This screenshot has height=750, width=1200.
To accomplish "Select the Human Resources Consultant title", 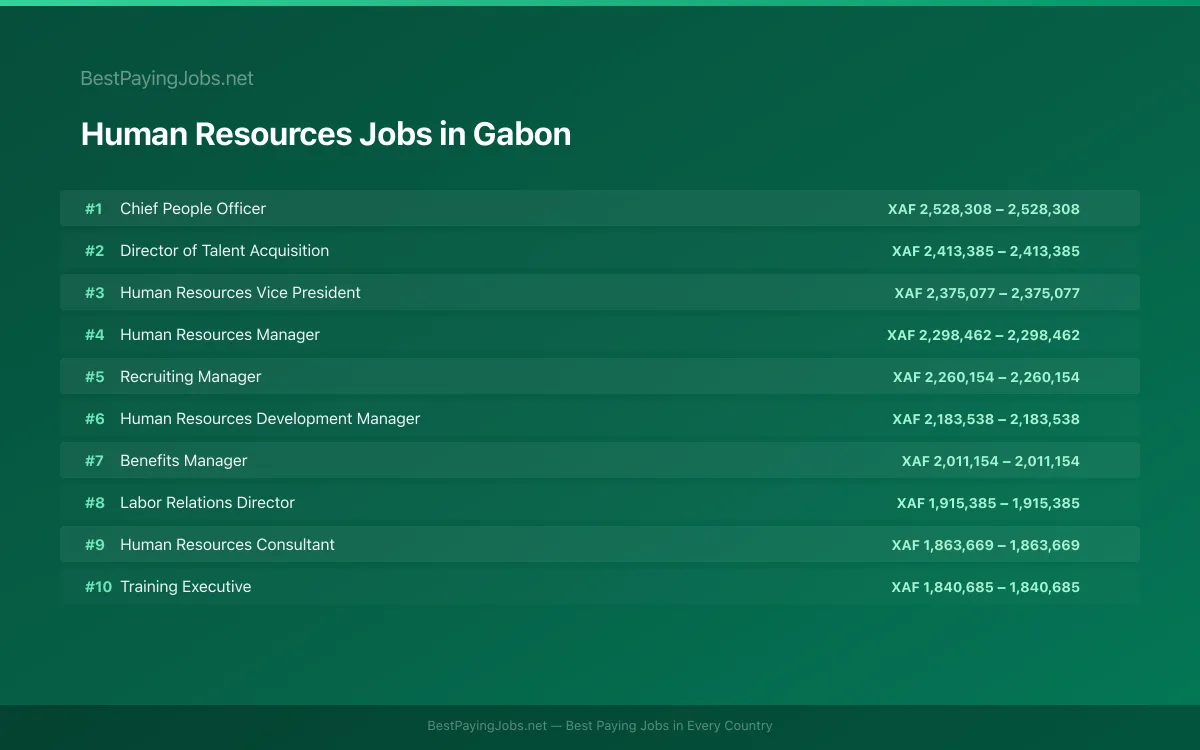I will point(227,544).
